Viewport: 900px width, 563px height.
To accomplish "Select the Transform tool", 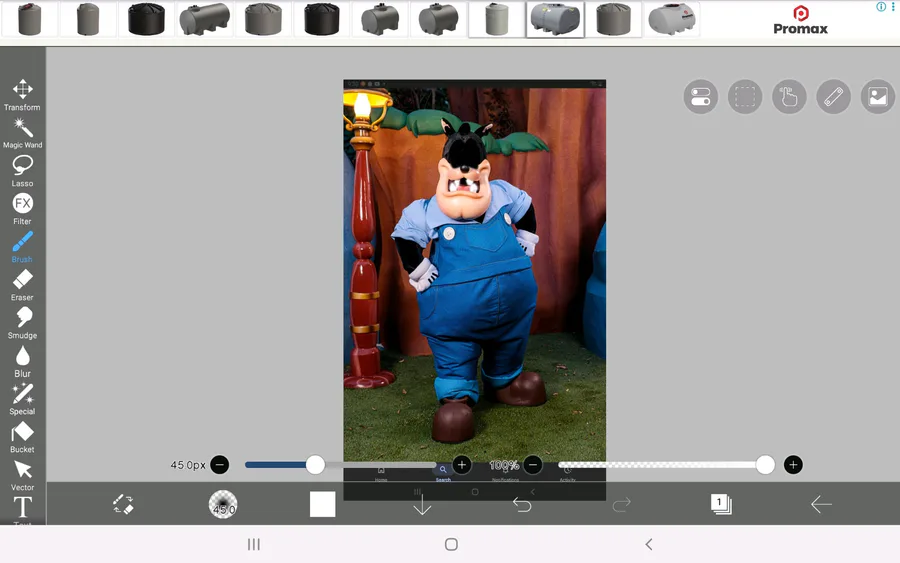I will pyautogui.click(x=22, y=95).
